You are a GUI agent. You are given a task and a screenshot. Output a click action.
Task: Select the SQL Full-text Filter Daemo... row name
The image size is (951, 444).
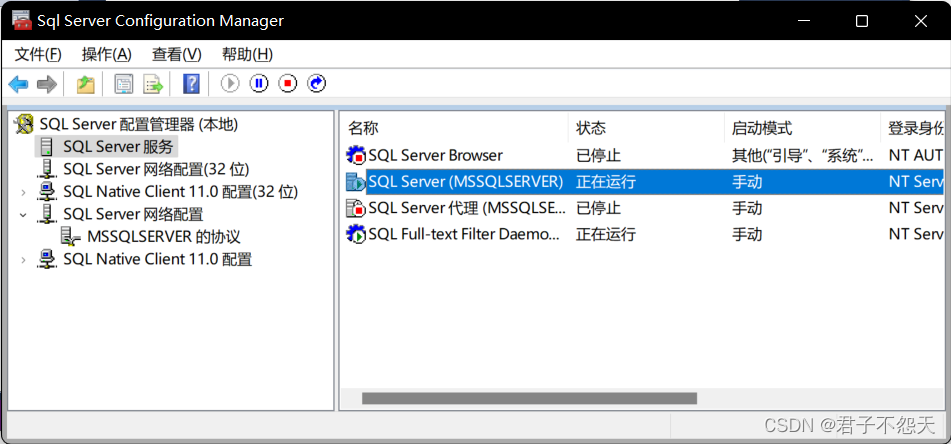[464, 234]
